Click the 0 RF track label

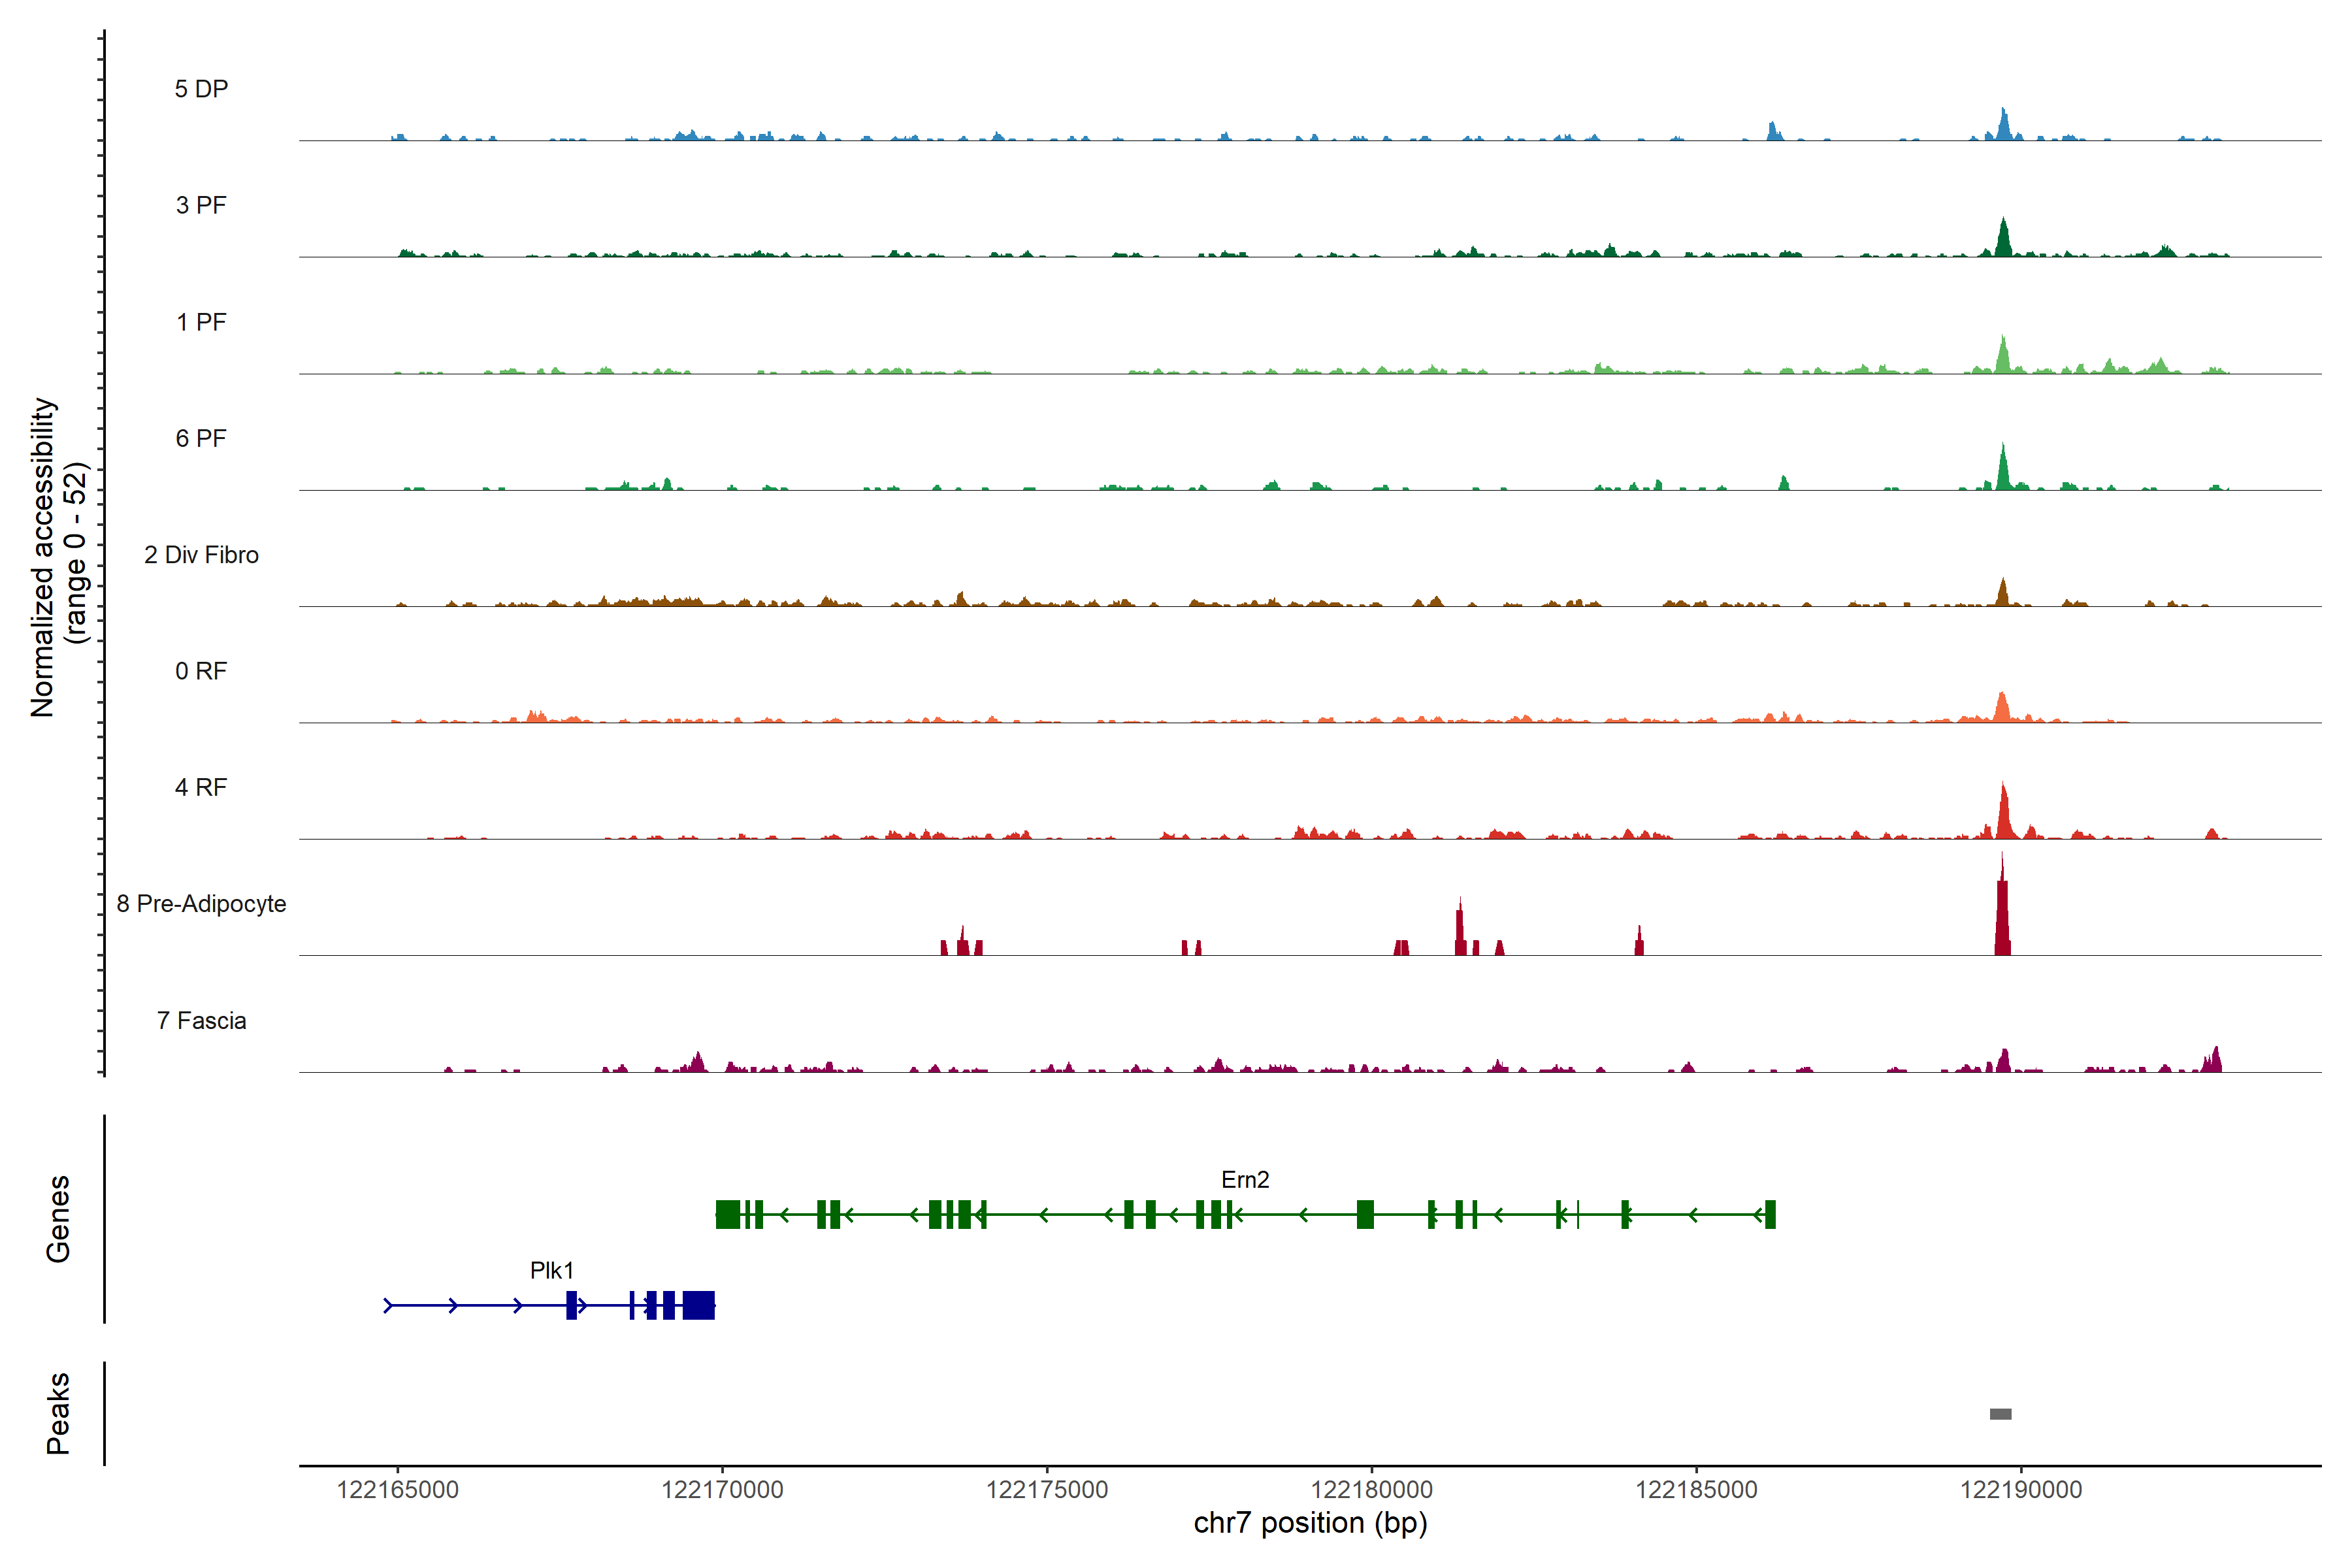point(201,671)
